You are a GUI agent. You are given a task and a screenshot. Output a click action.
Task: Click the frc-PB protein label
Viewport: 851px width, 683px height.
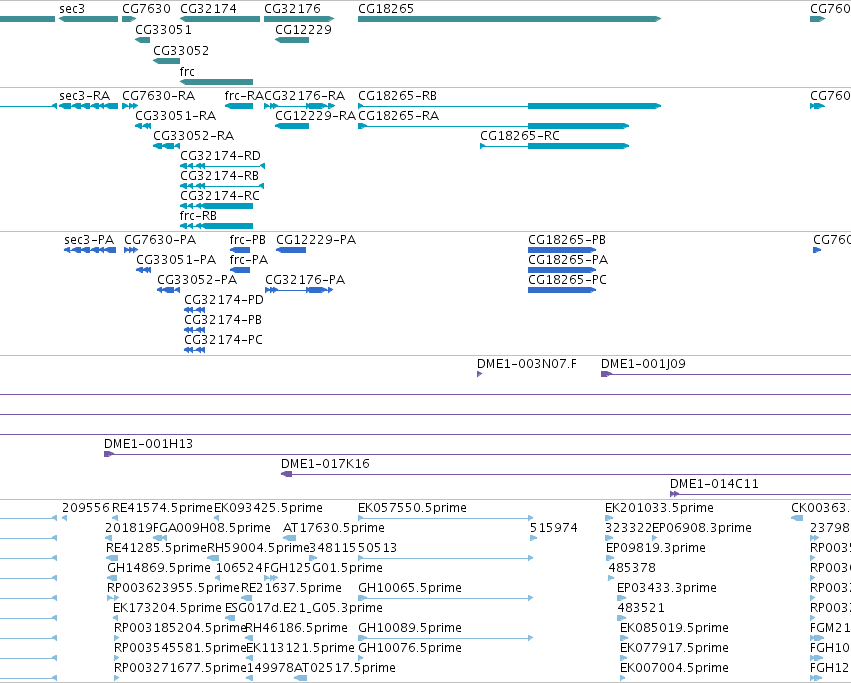click(247, 240)
